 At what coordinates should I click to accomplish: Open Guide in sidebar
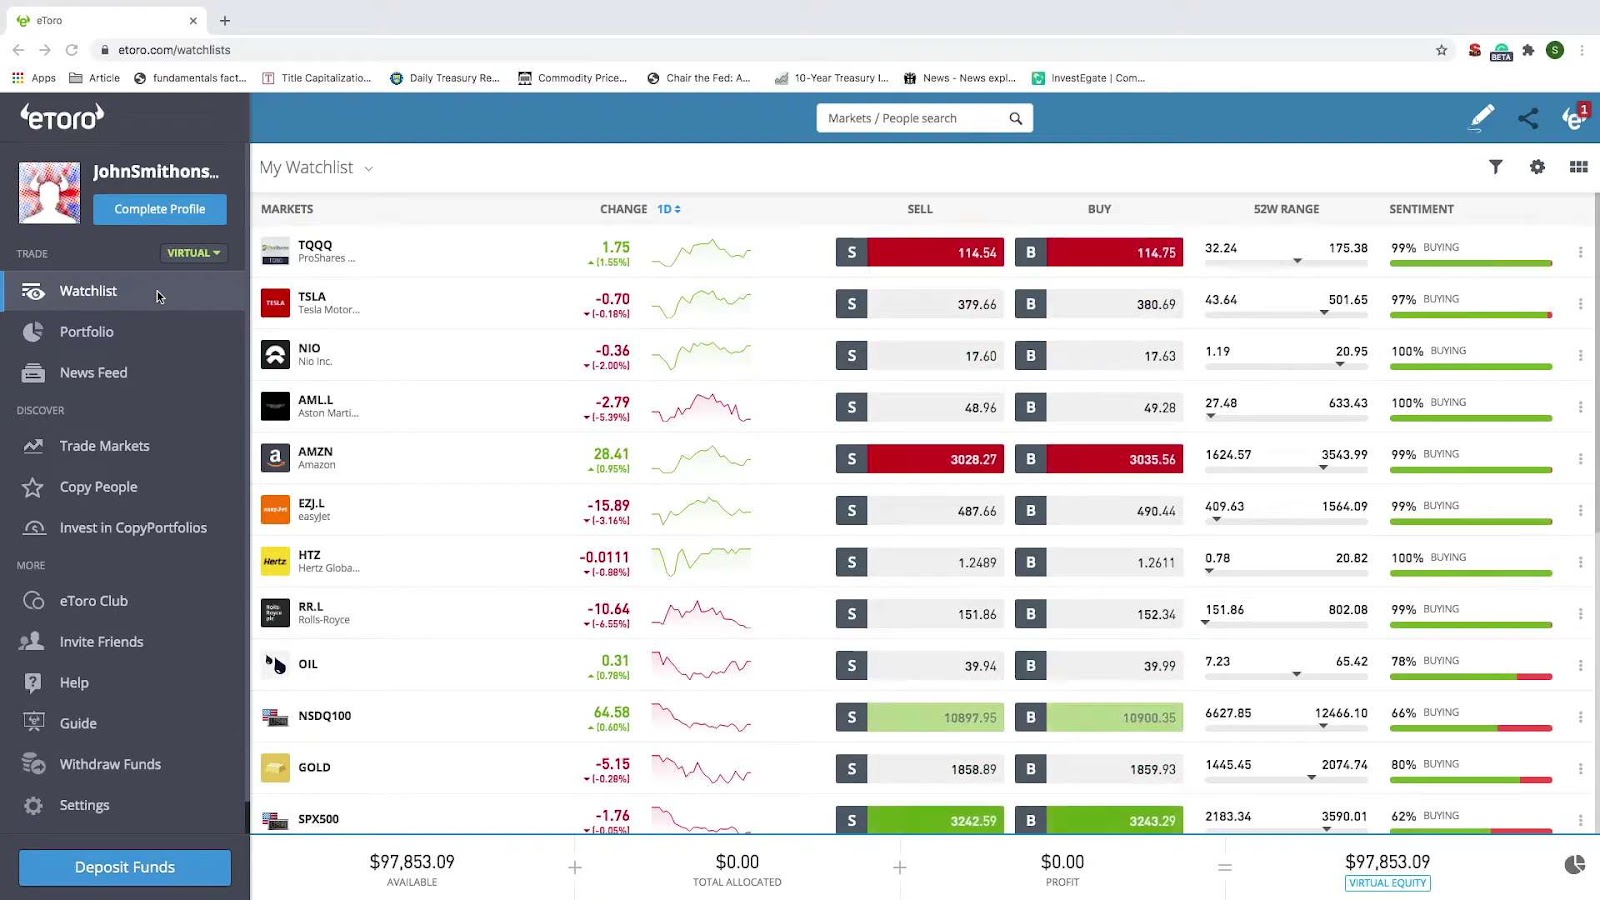pyautogui.click(x=122, y=724)
